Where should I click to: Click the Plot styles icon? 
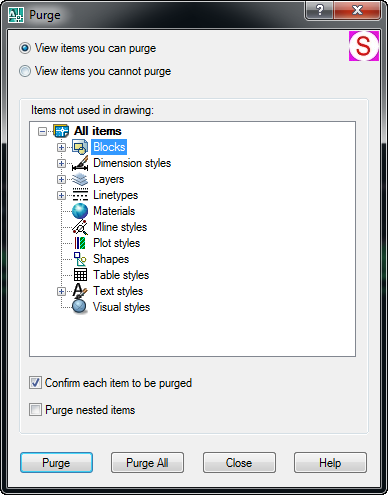click(80, 243)
